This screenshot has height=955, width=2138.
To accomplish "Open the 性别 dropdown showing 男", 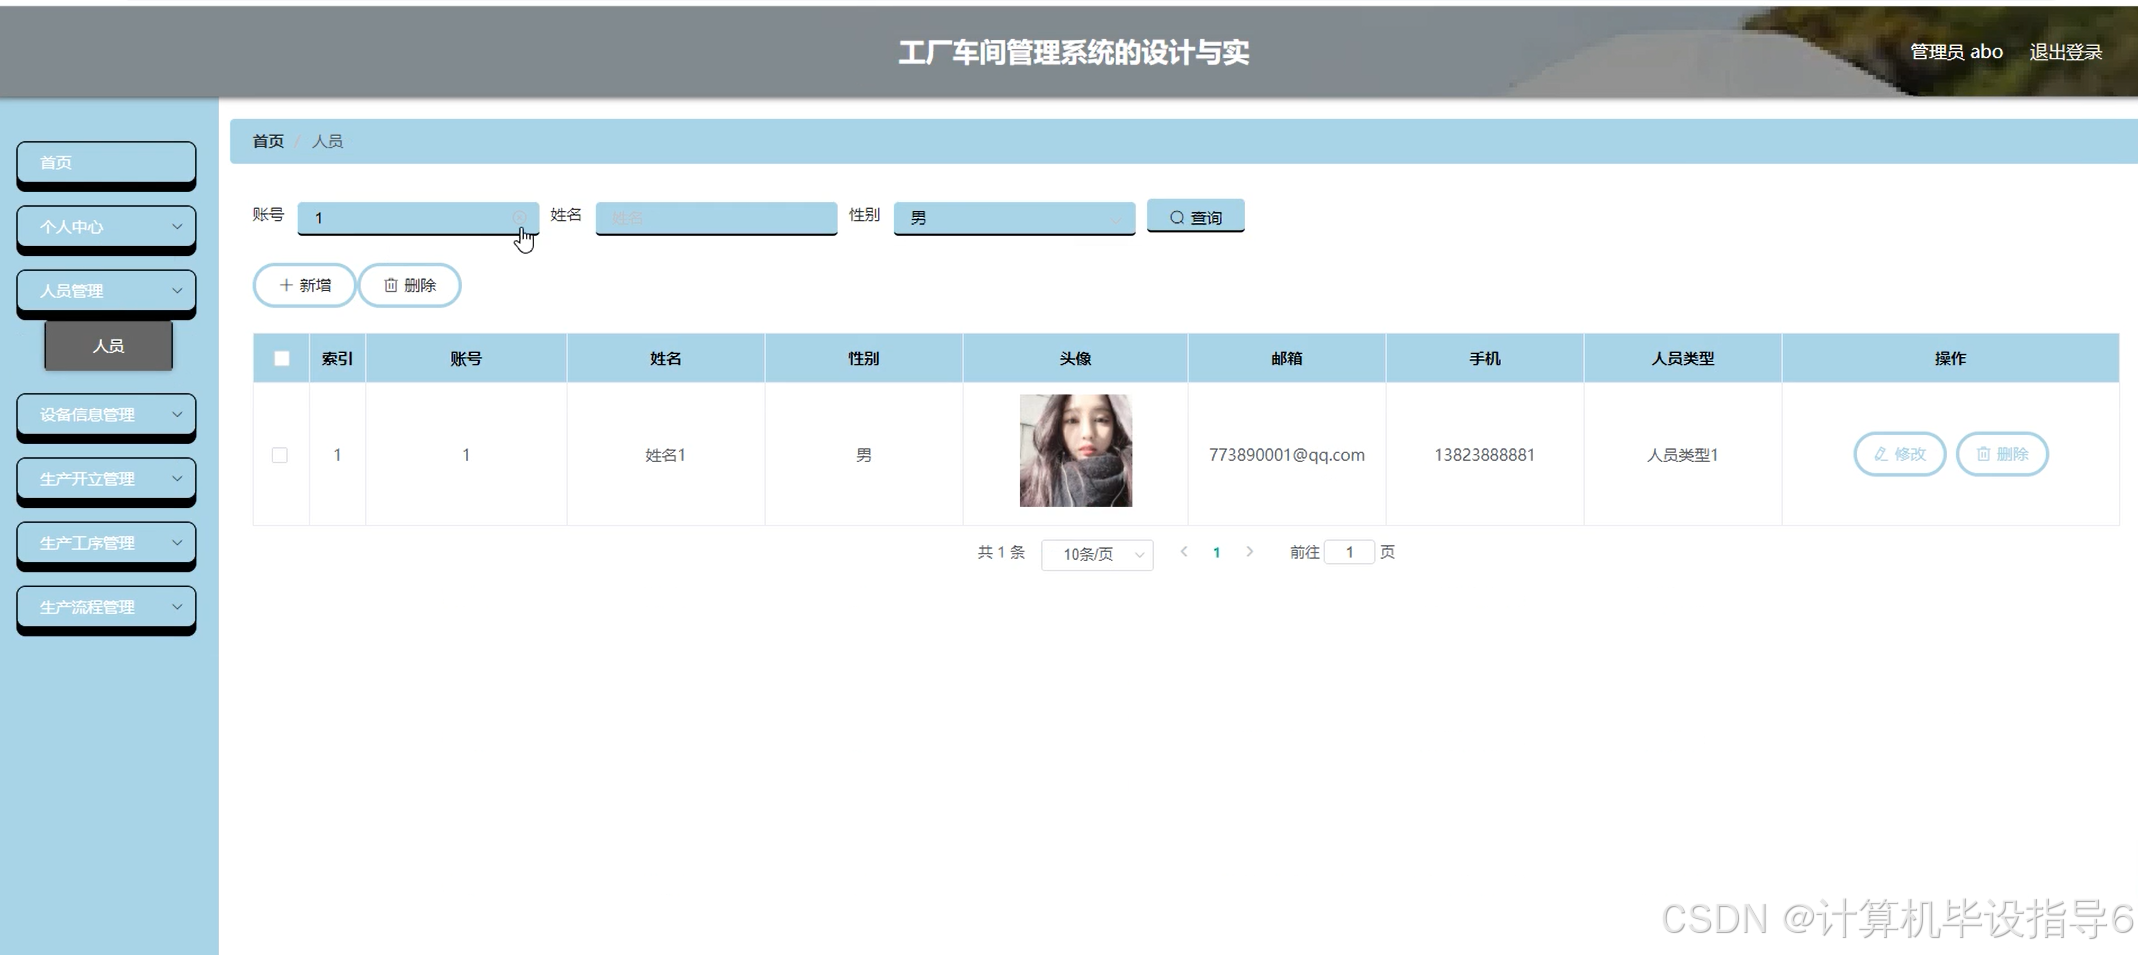I will click(1014, 217).
